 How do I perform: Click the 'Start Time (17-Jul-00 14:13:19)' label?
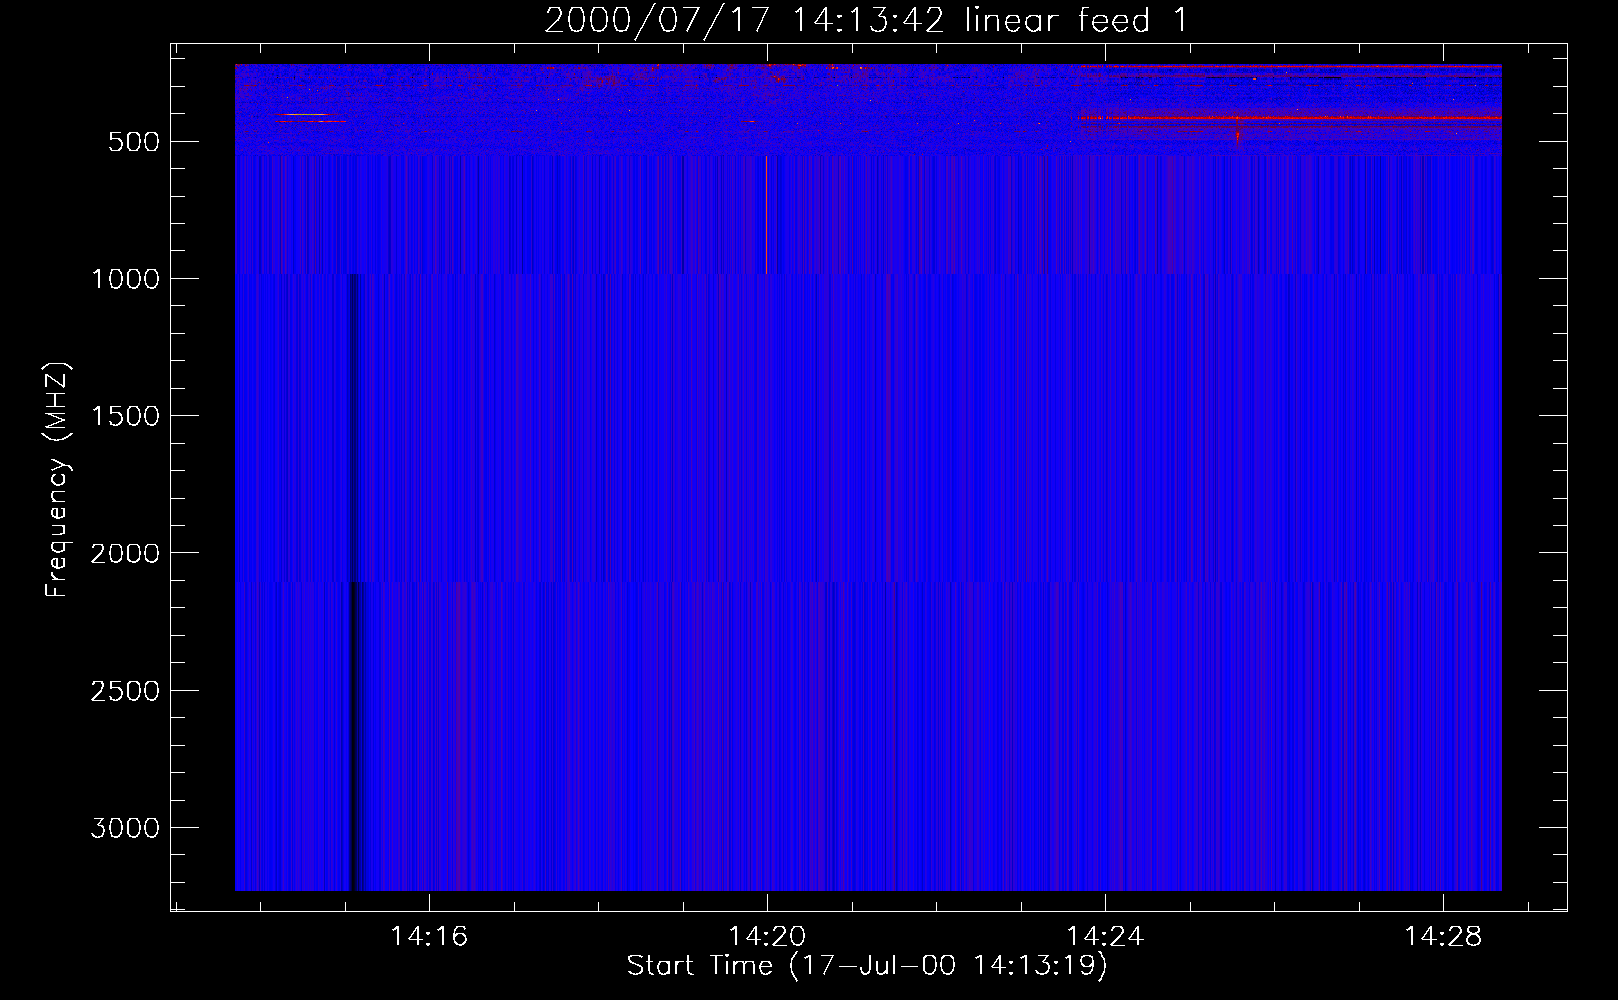coord(867,966)
